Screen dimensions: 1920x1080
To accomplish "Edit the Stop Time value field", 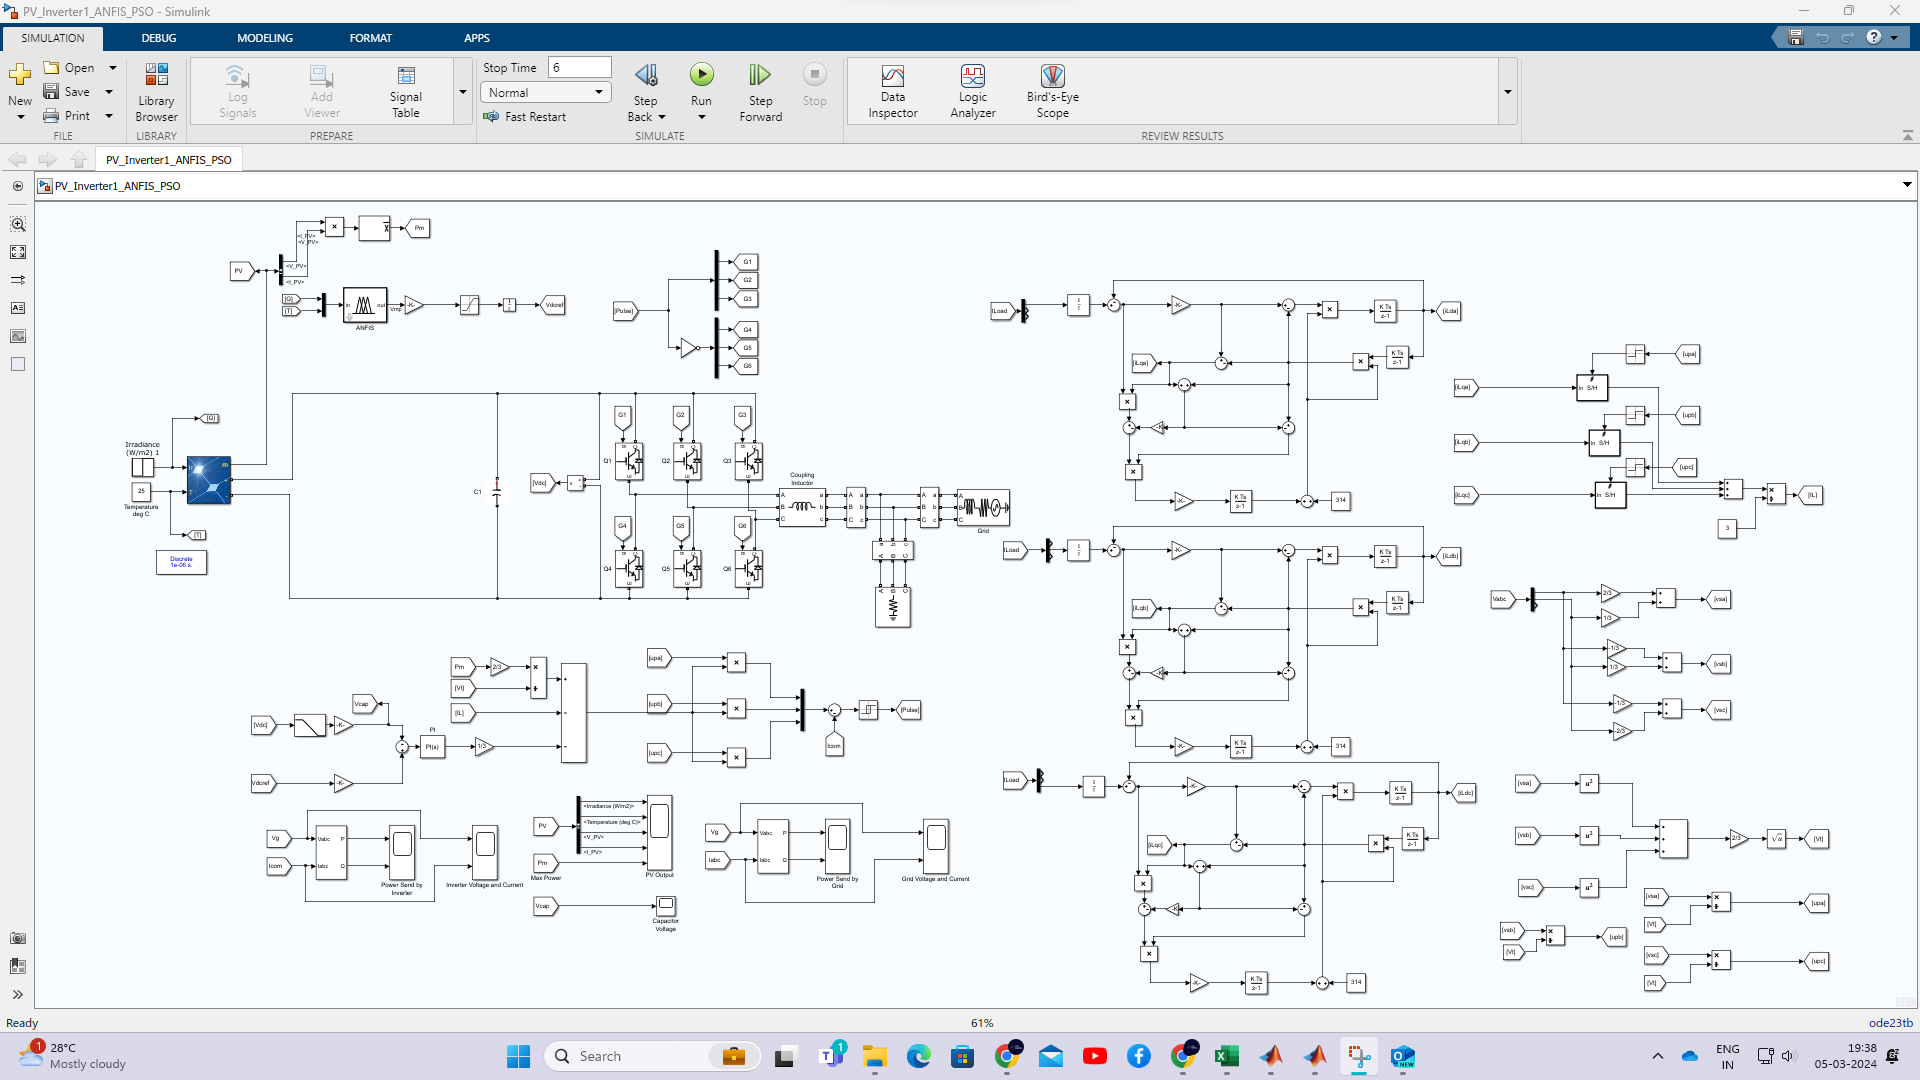I will (x=578, y=67).
